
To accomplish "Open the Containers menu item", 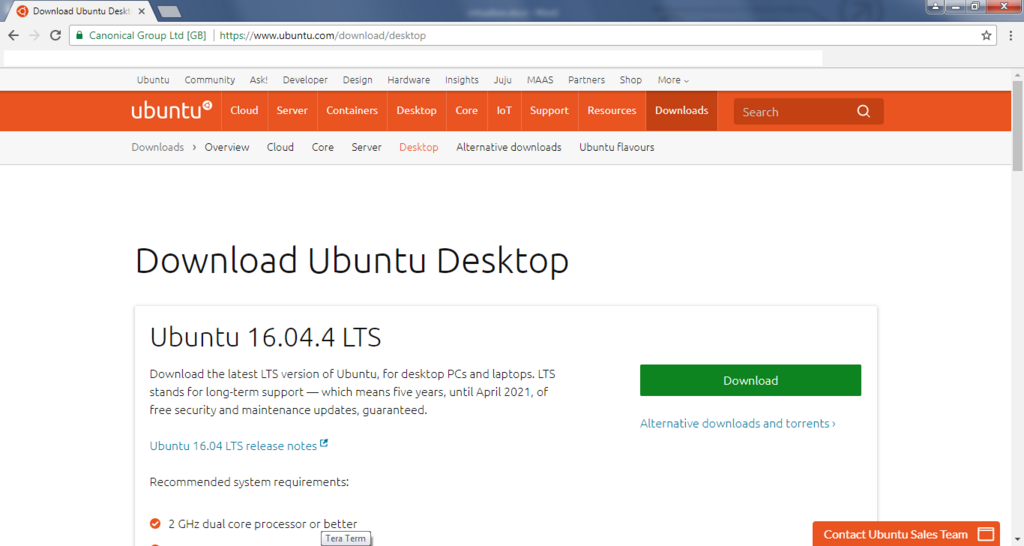I will click(352, 110).
